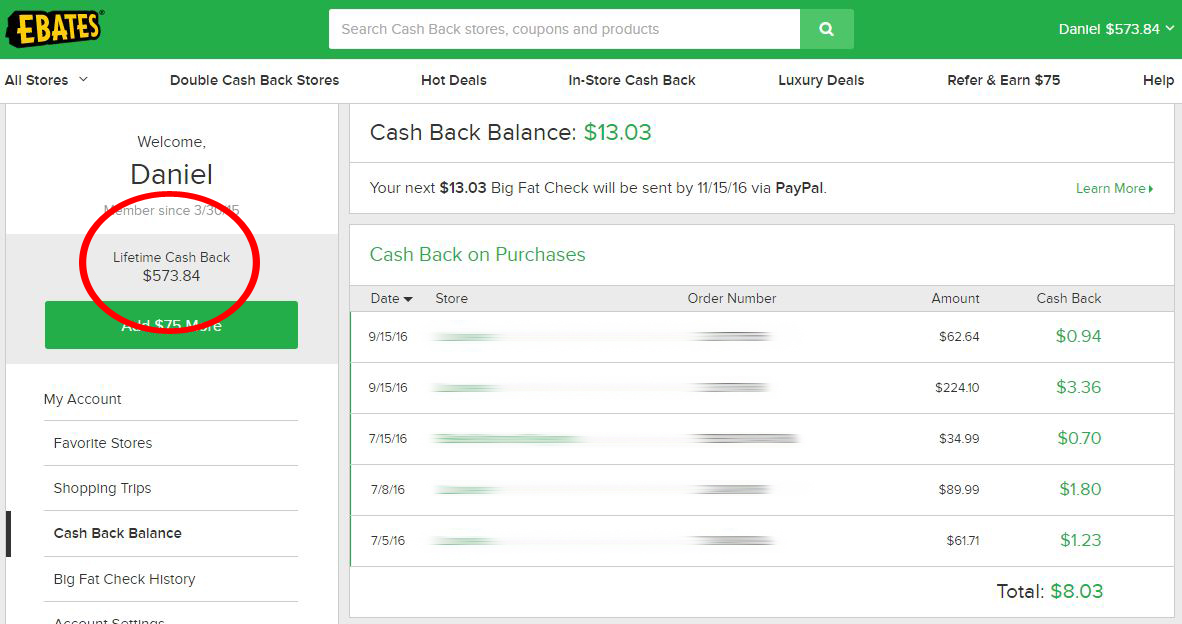Type in the Search Cash Back stores field
Viewport: 1182px width, 624px height.
coord(564,29)
